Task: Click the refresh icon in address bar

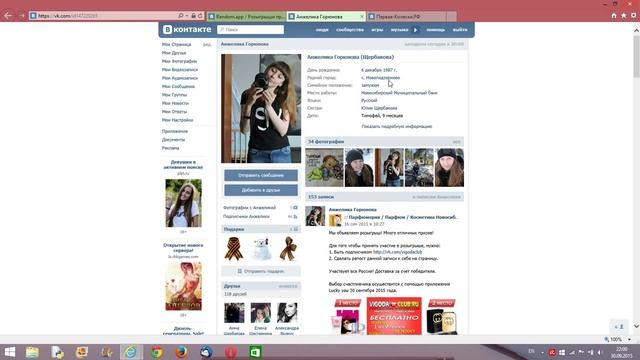Action: coord(200,16)
